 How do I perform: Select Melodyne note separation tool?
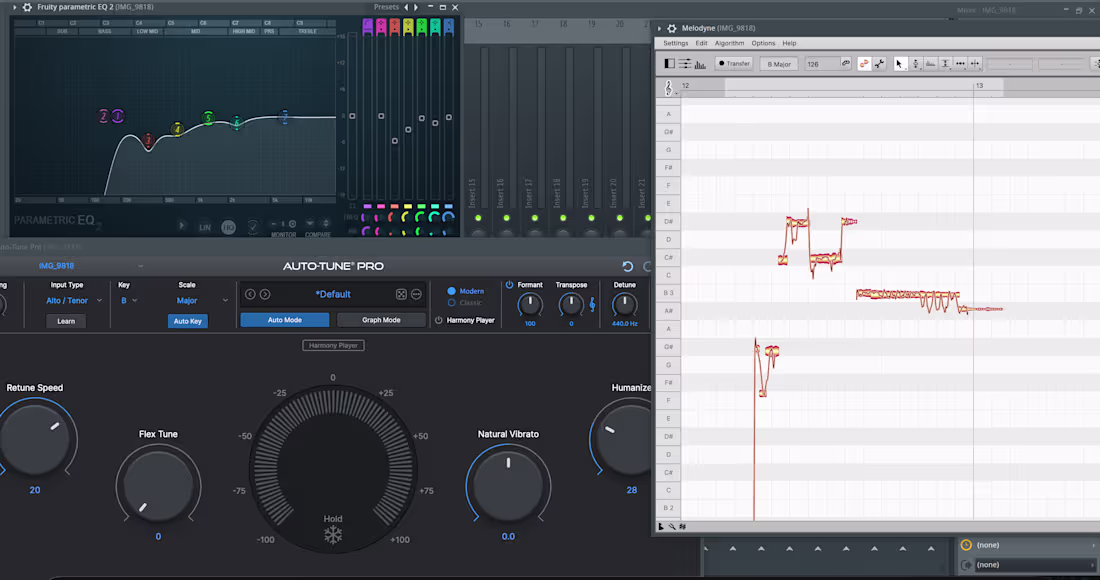pos(975,64)
